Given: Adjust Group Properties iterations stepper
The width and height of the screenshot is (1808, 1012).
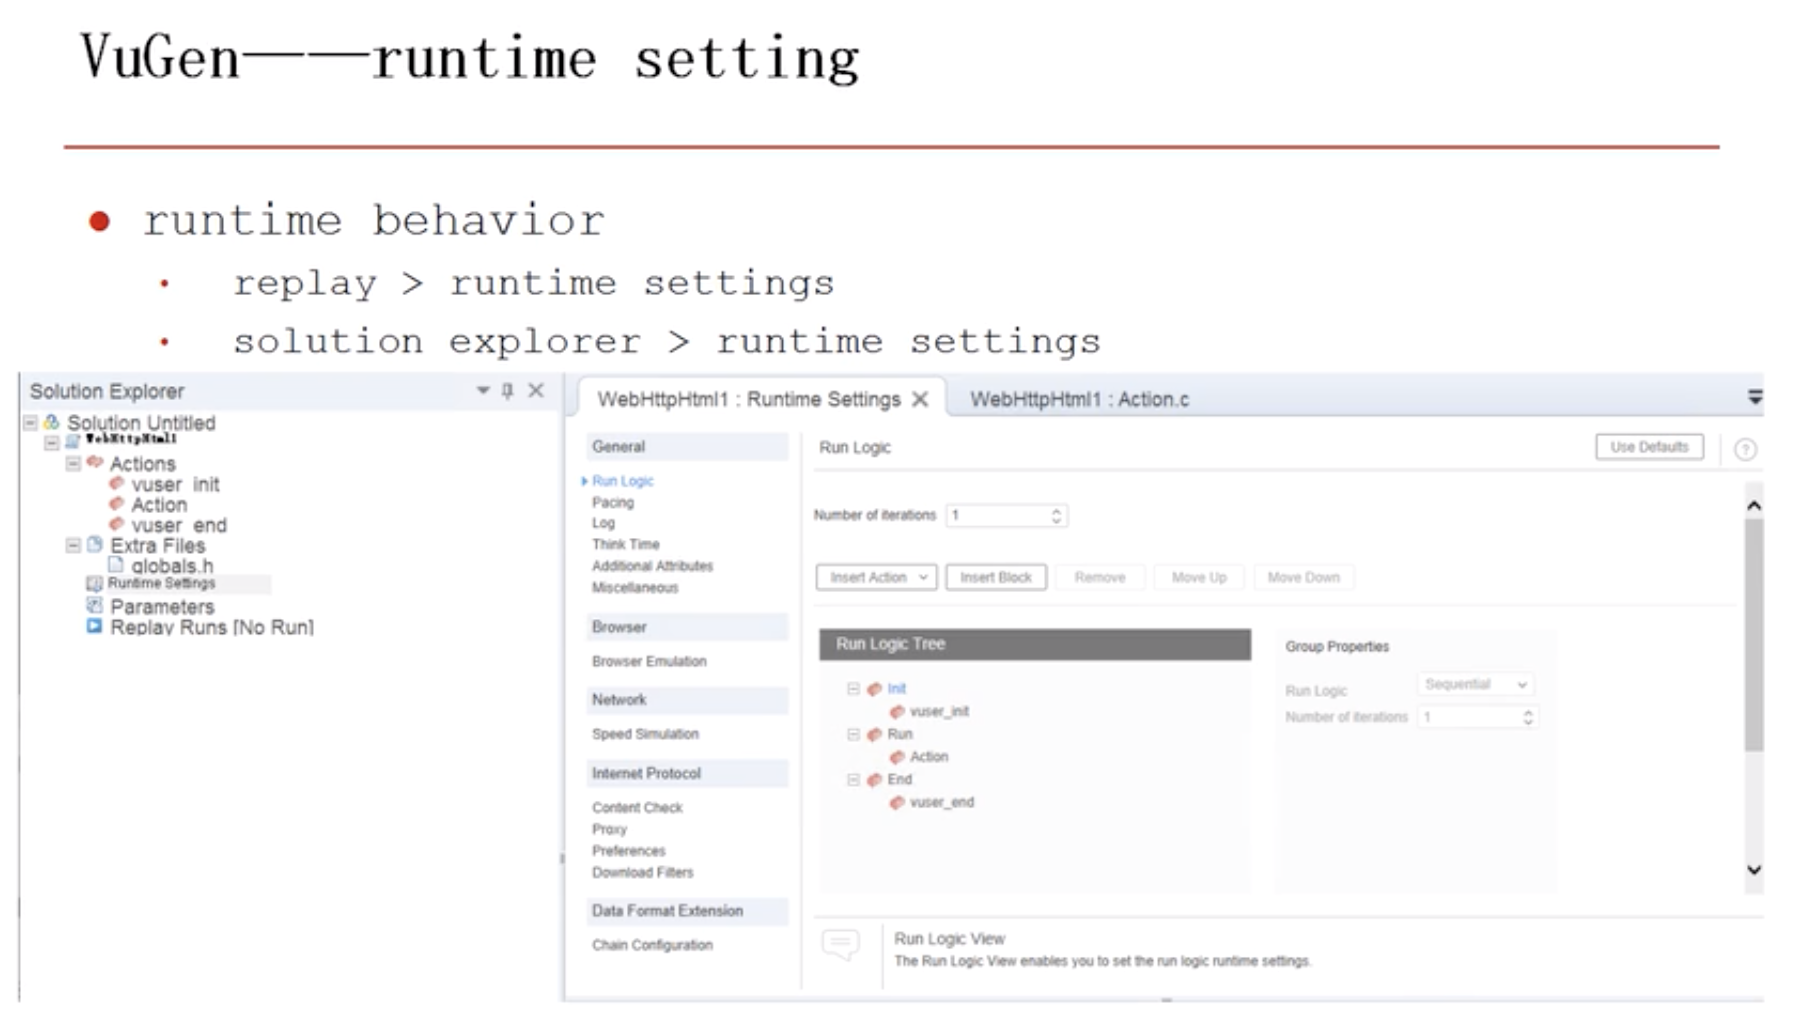Looking at the screenshot, I should point(1528,717).
